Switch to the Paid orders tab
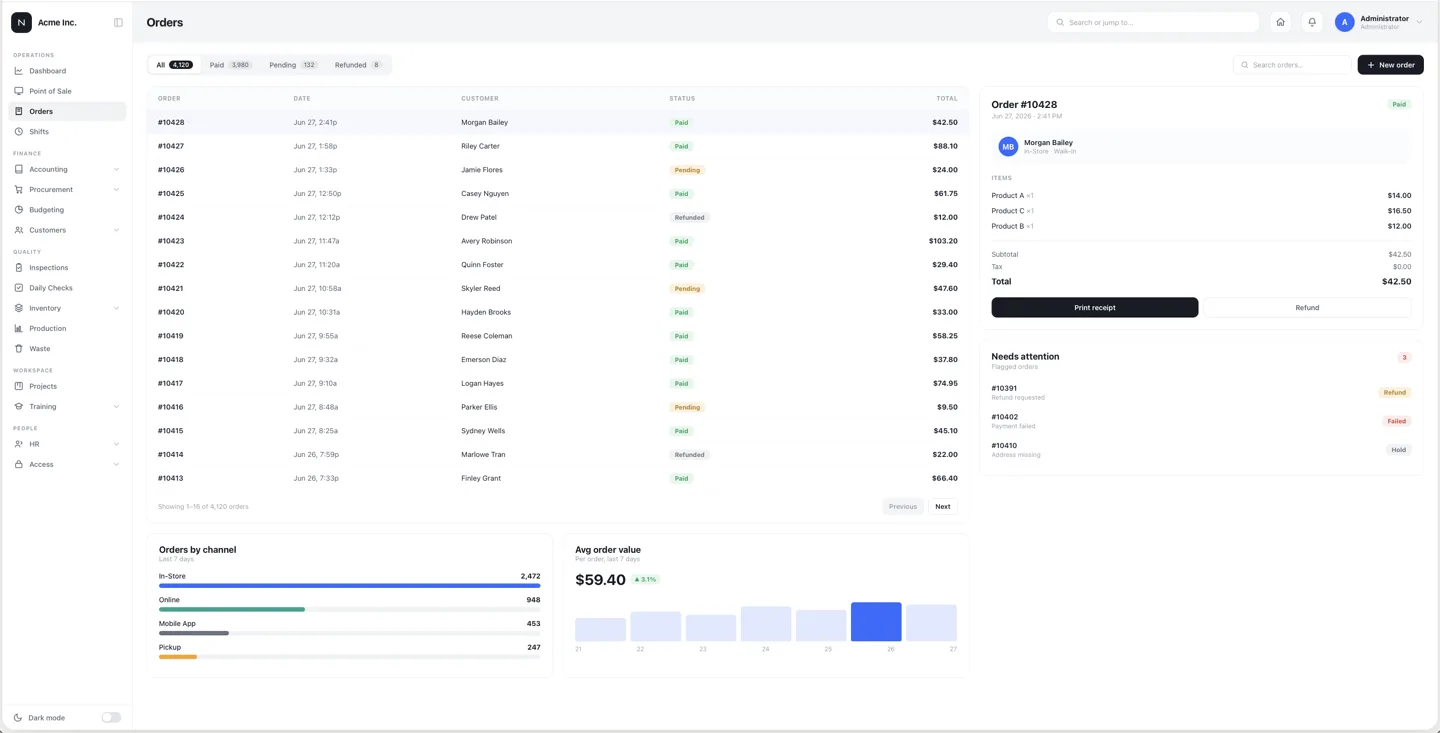1440x733 pixels. point(230,65)
